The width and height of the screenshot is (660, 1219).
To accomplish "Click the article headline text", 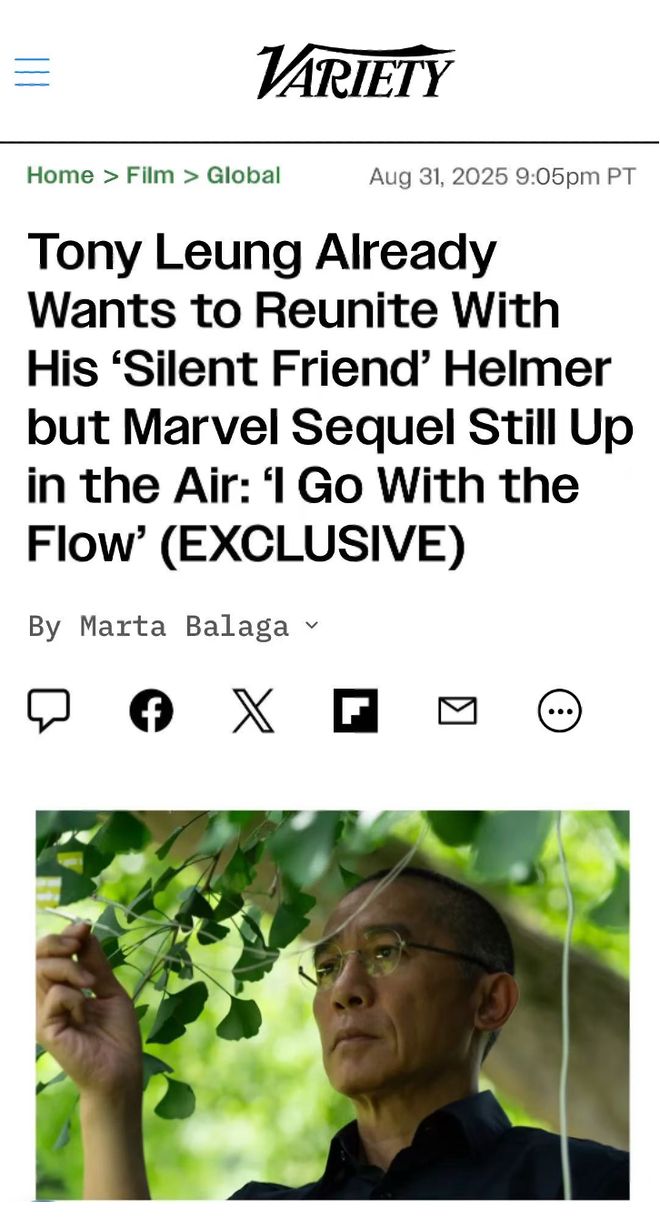I will coord(330,398).
